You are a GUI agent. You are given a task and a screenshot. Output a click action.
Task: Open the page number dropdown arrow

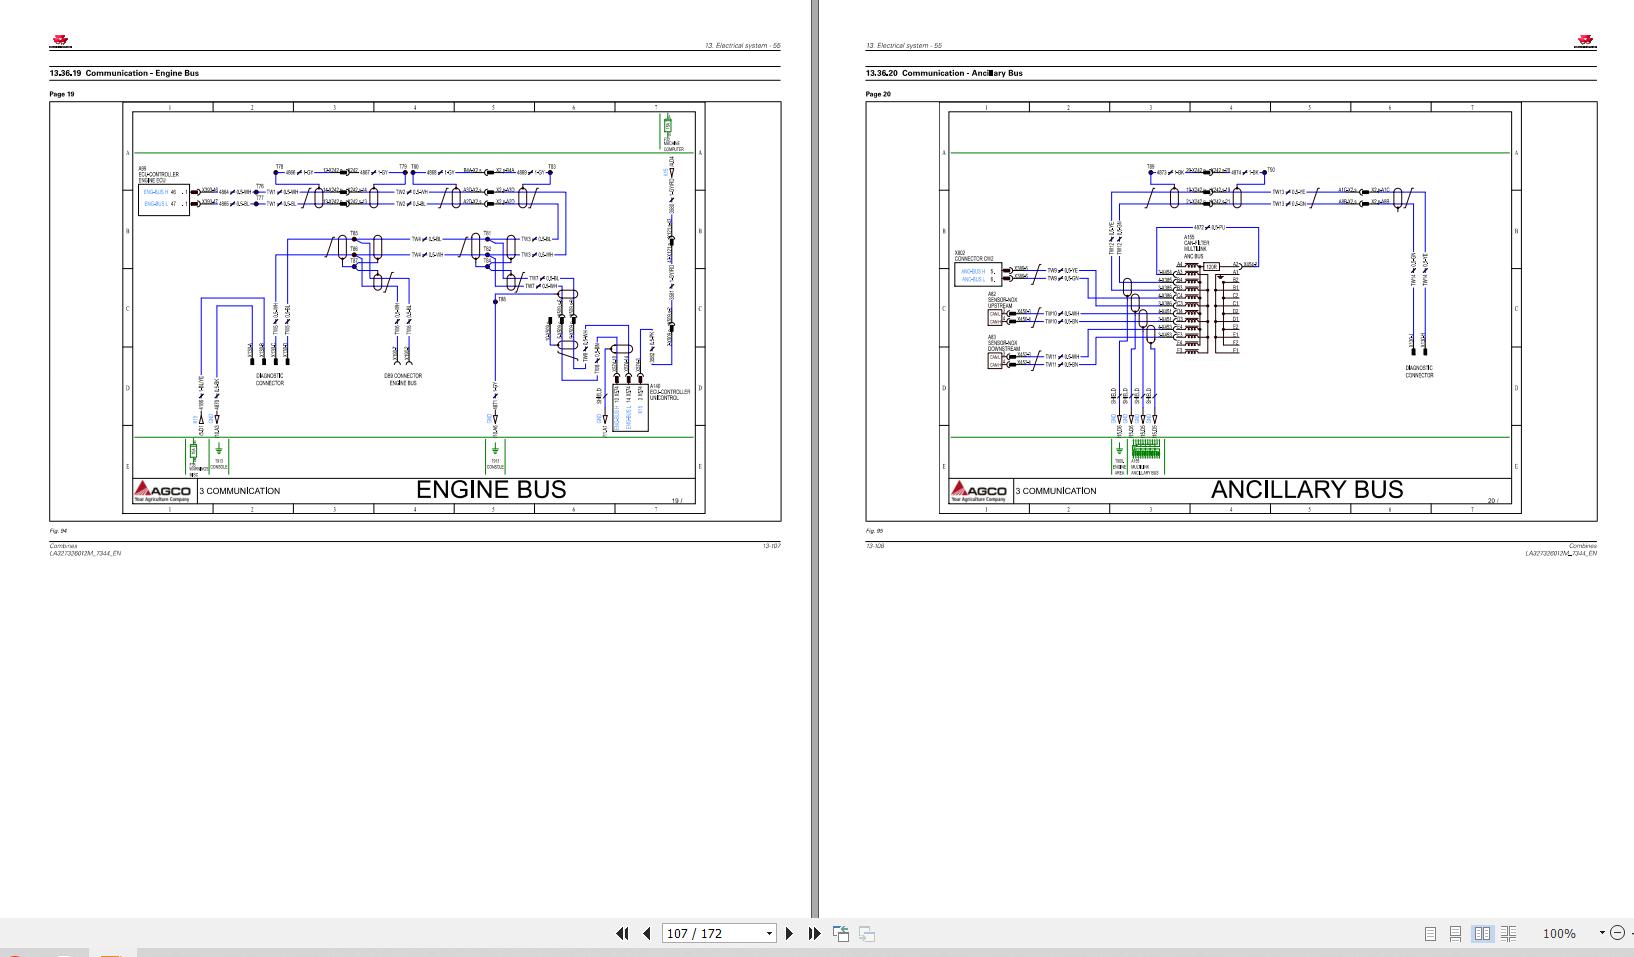click(769, 933)
